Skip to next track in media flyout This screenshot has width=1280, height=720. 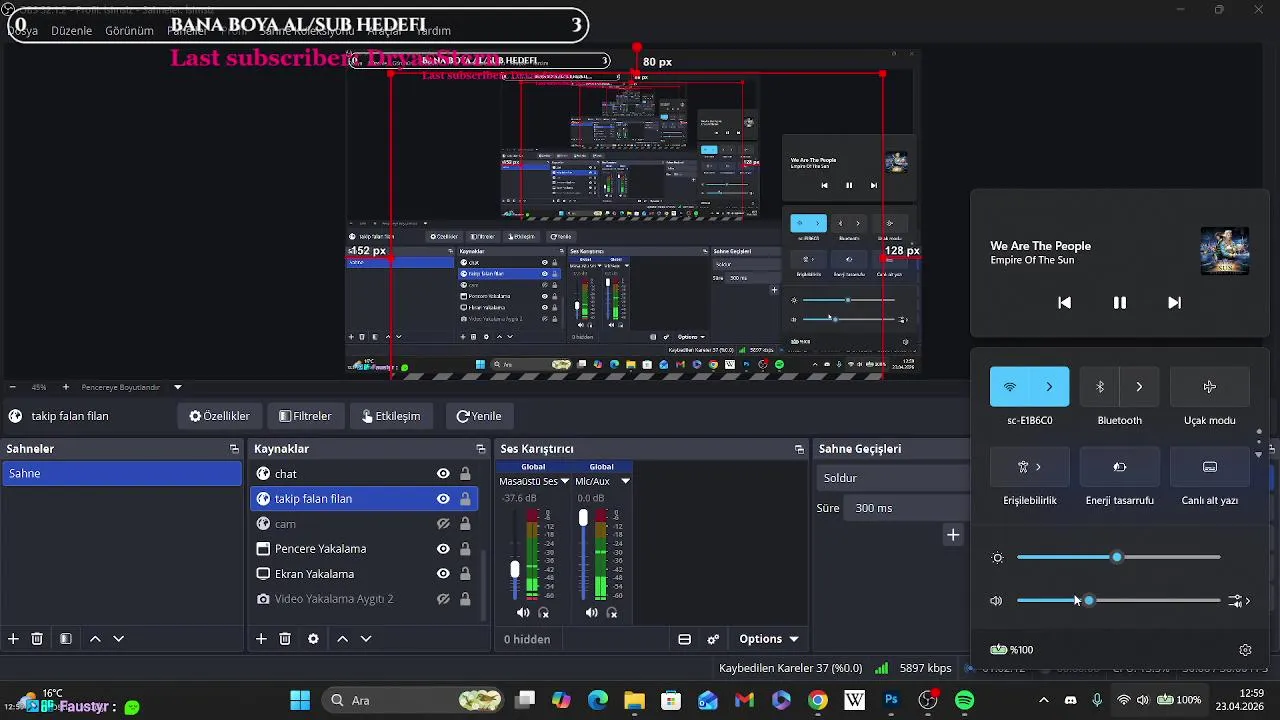click(1175, 303)
